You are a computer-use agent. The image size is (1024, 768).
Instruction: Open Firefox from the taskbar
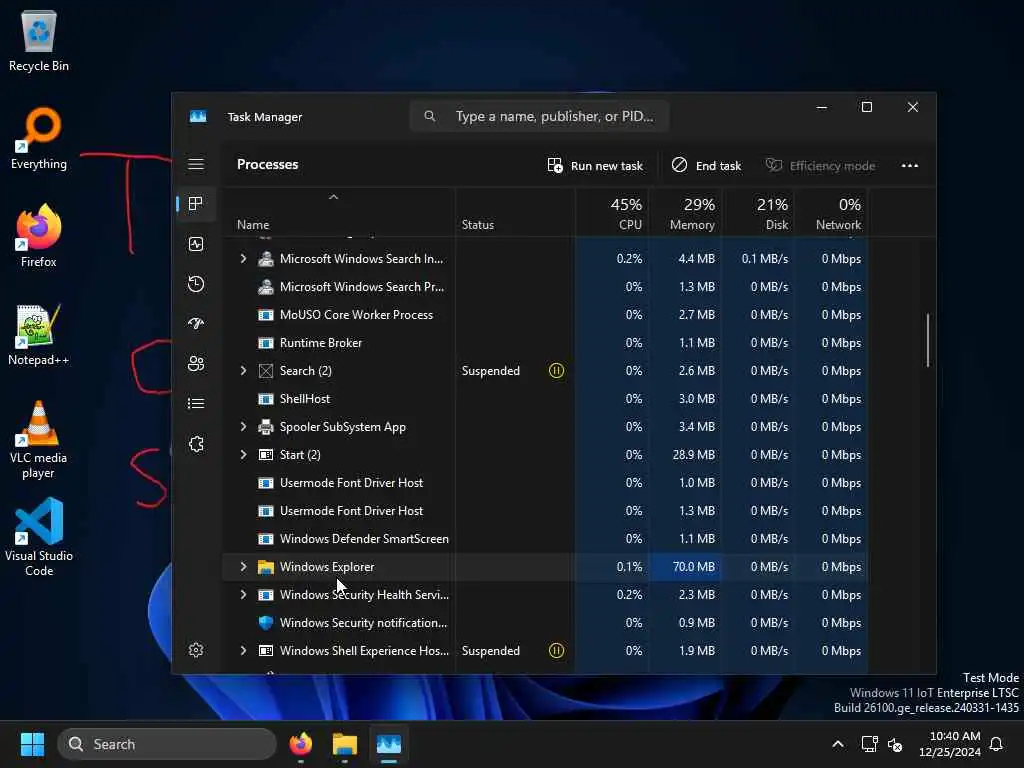(x=301, y=744)
